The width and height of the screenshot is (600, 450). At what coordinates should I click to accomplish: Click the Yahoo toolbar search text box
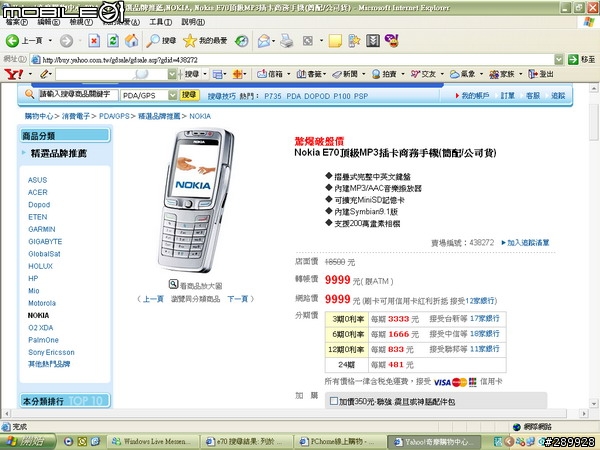tap(112, 74)
